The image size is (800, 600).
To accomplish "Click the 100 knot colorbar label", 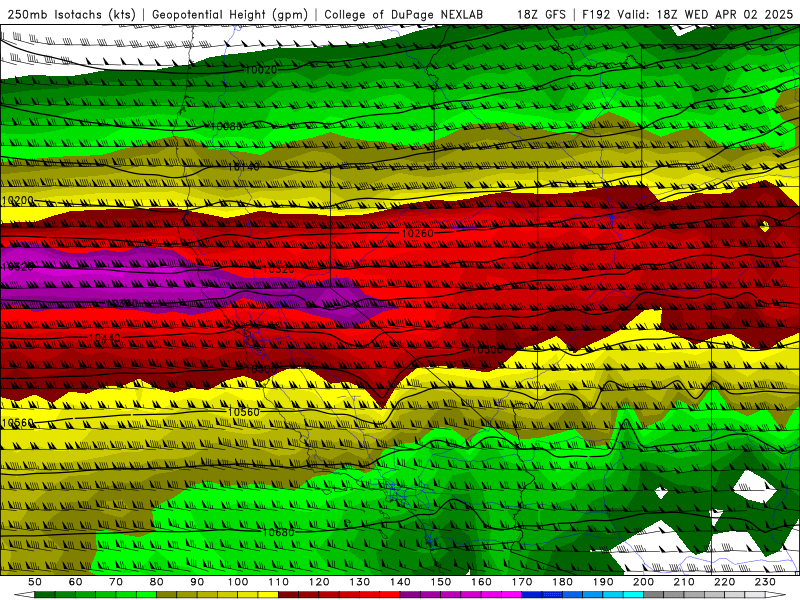I will 238,582.
